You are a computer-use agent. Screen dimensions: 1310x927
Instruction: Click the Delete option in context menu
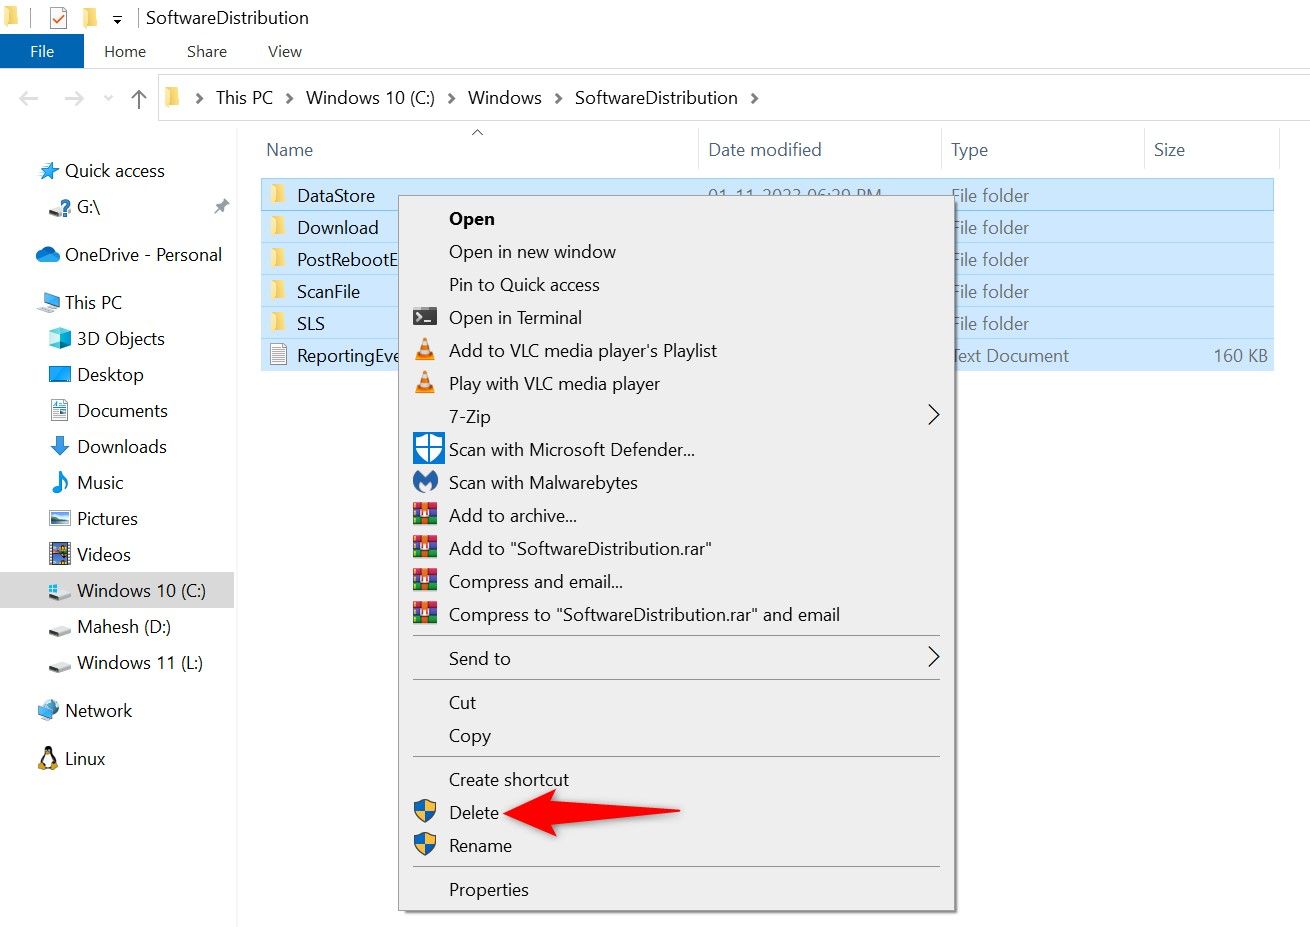[x=474, y=813]
